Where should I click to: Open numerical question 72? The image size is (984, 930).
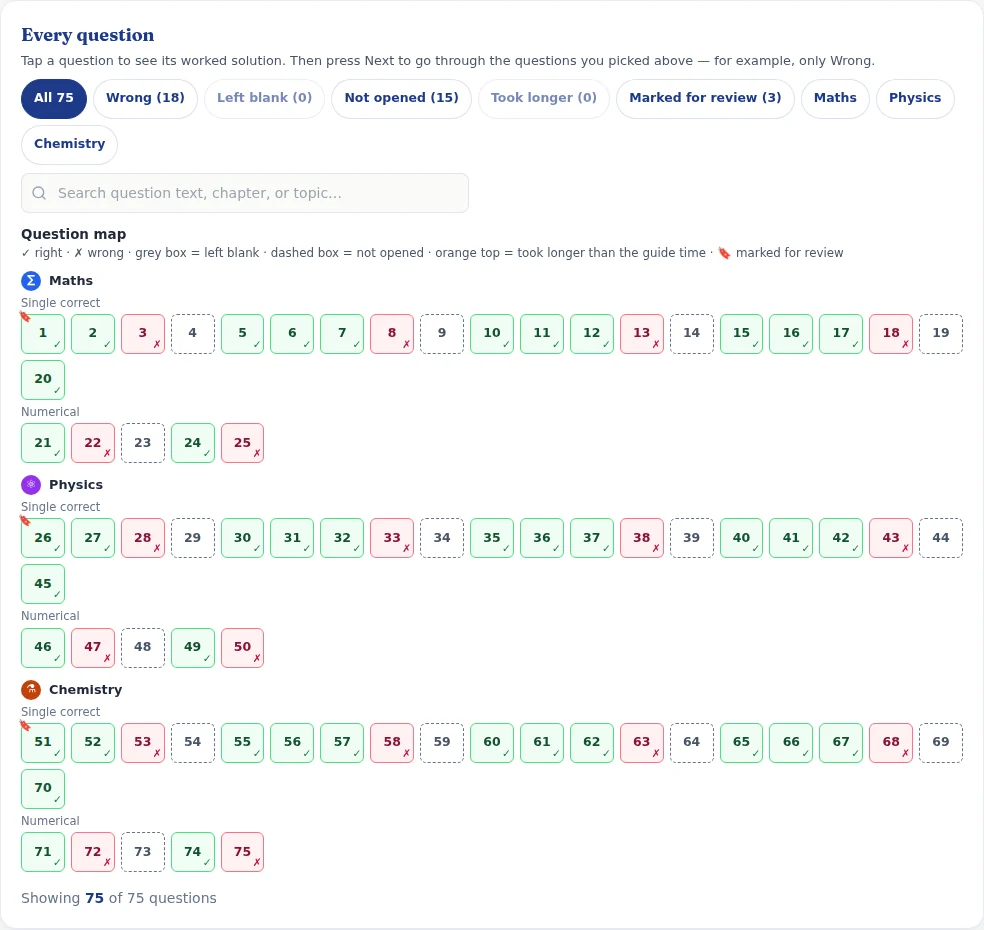(93, 852)
